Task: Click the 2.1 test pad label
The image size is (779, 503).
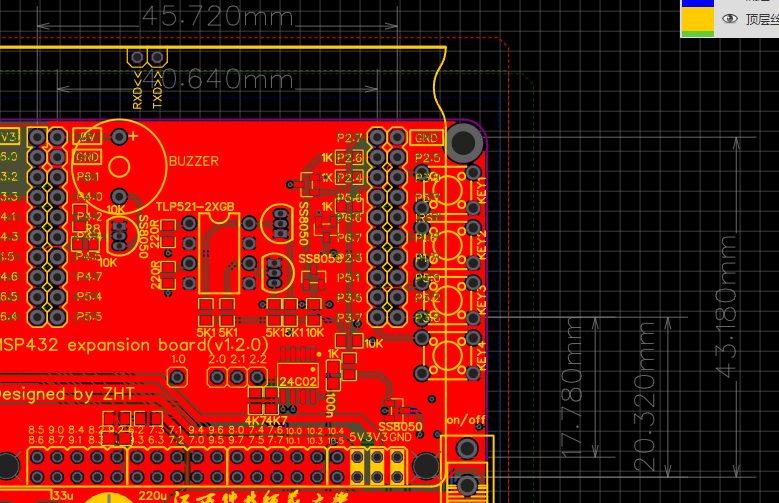Action: tap(237, 359)
